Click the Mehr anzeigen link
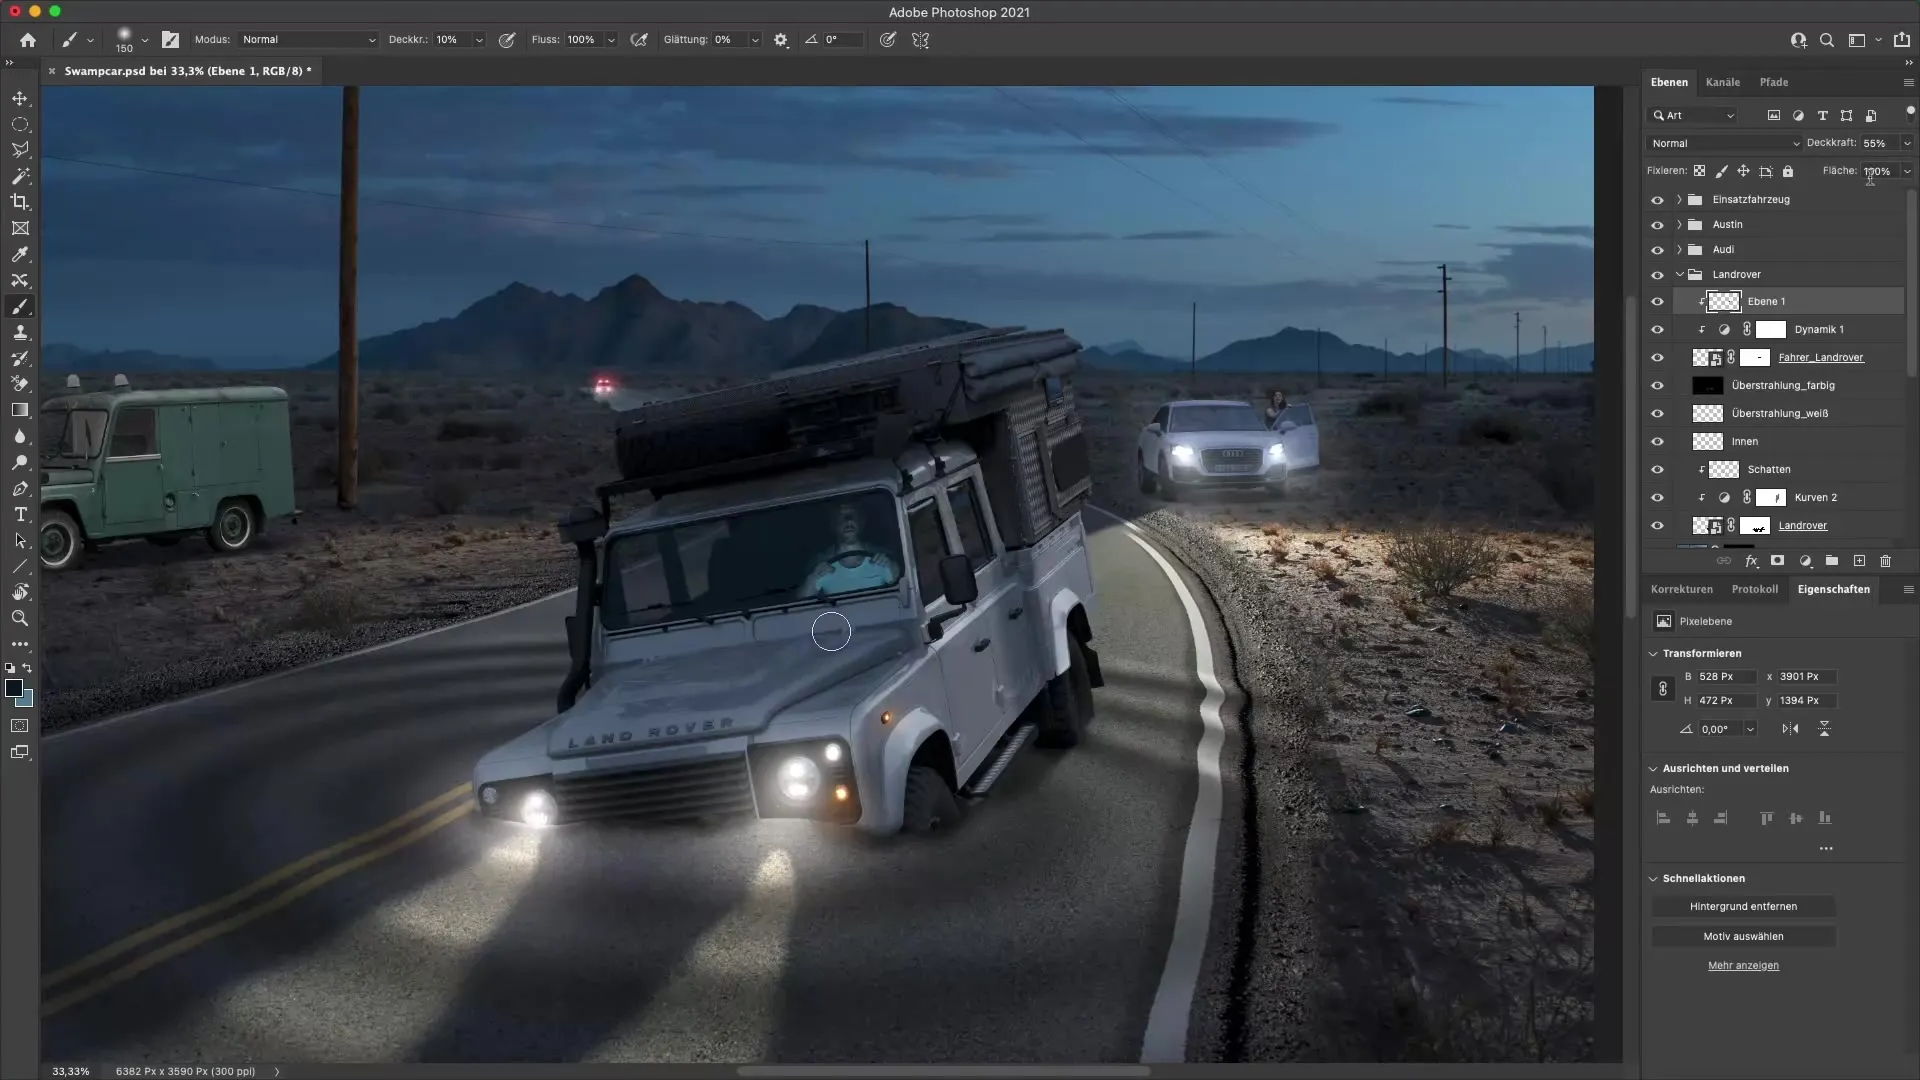This screenshot has height=1080, width=1920. (x=1743, y=965)
